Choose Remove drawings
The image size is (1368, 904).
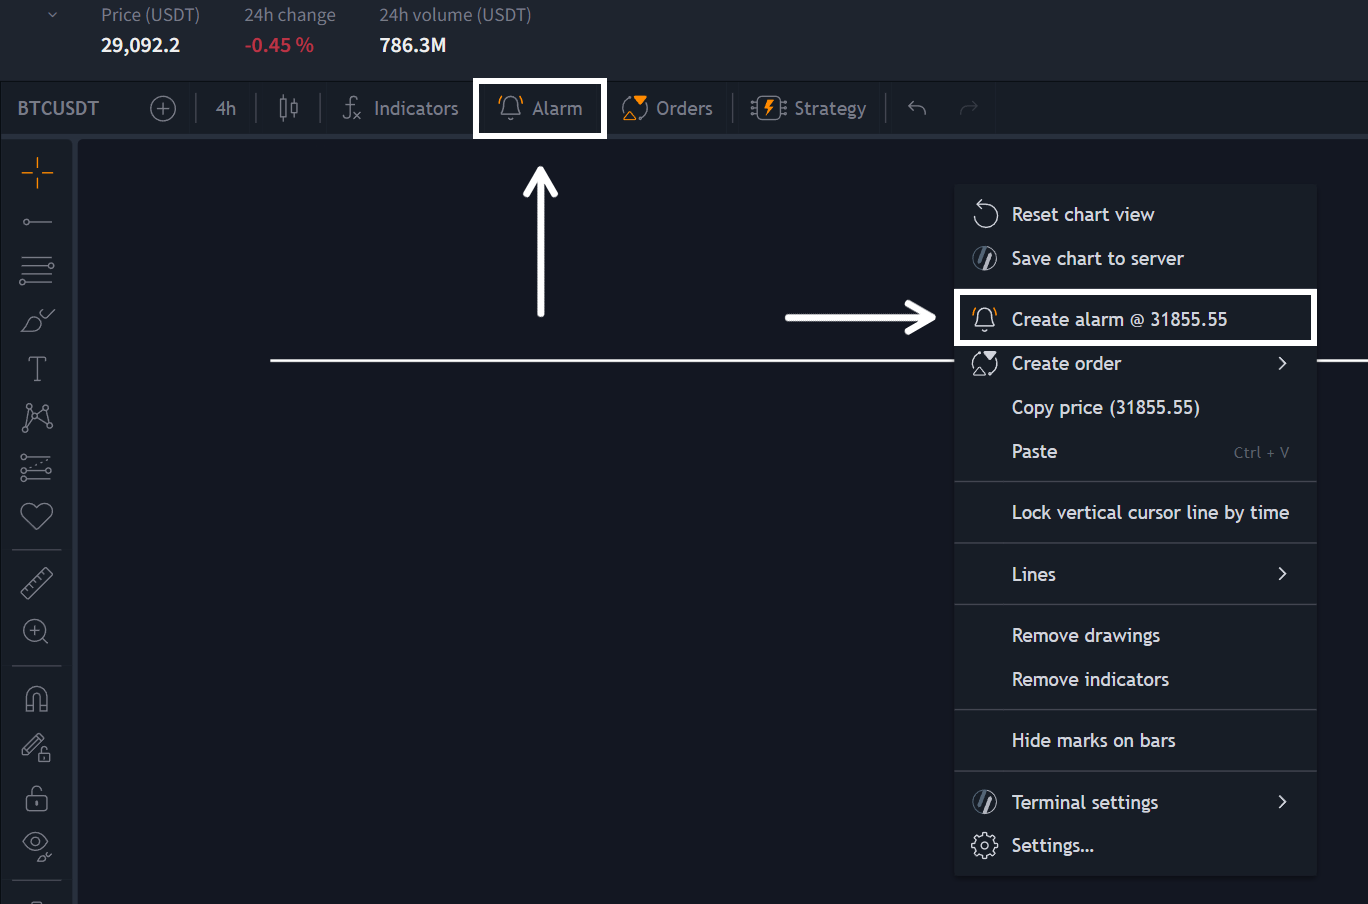1135,635
